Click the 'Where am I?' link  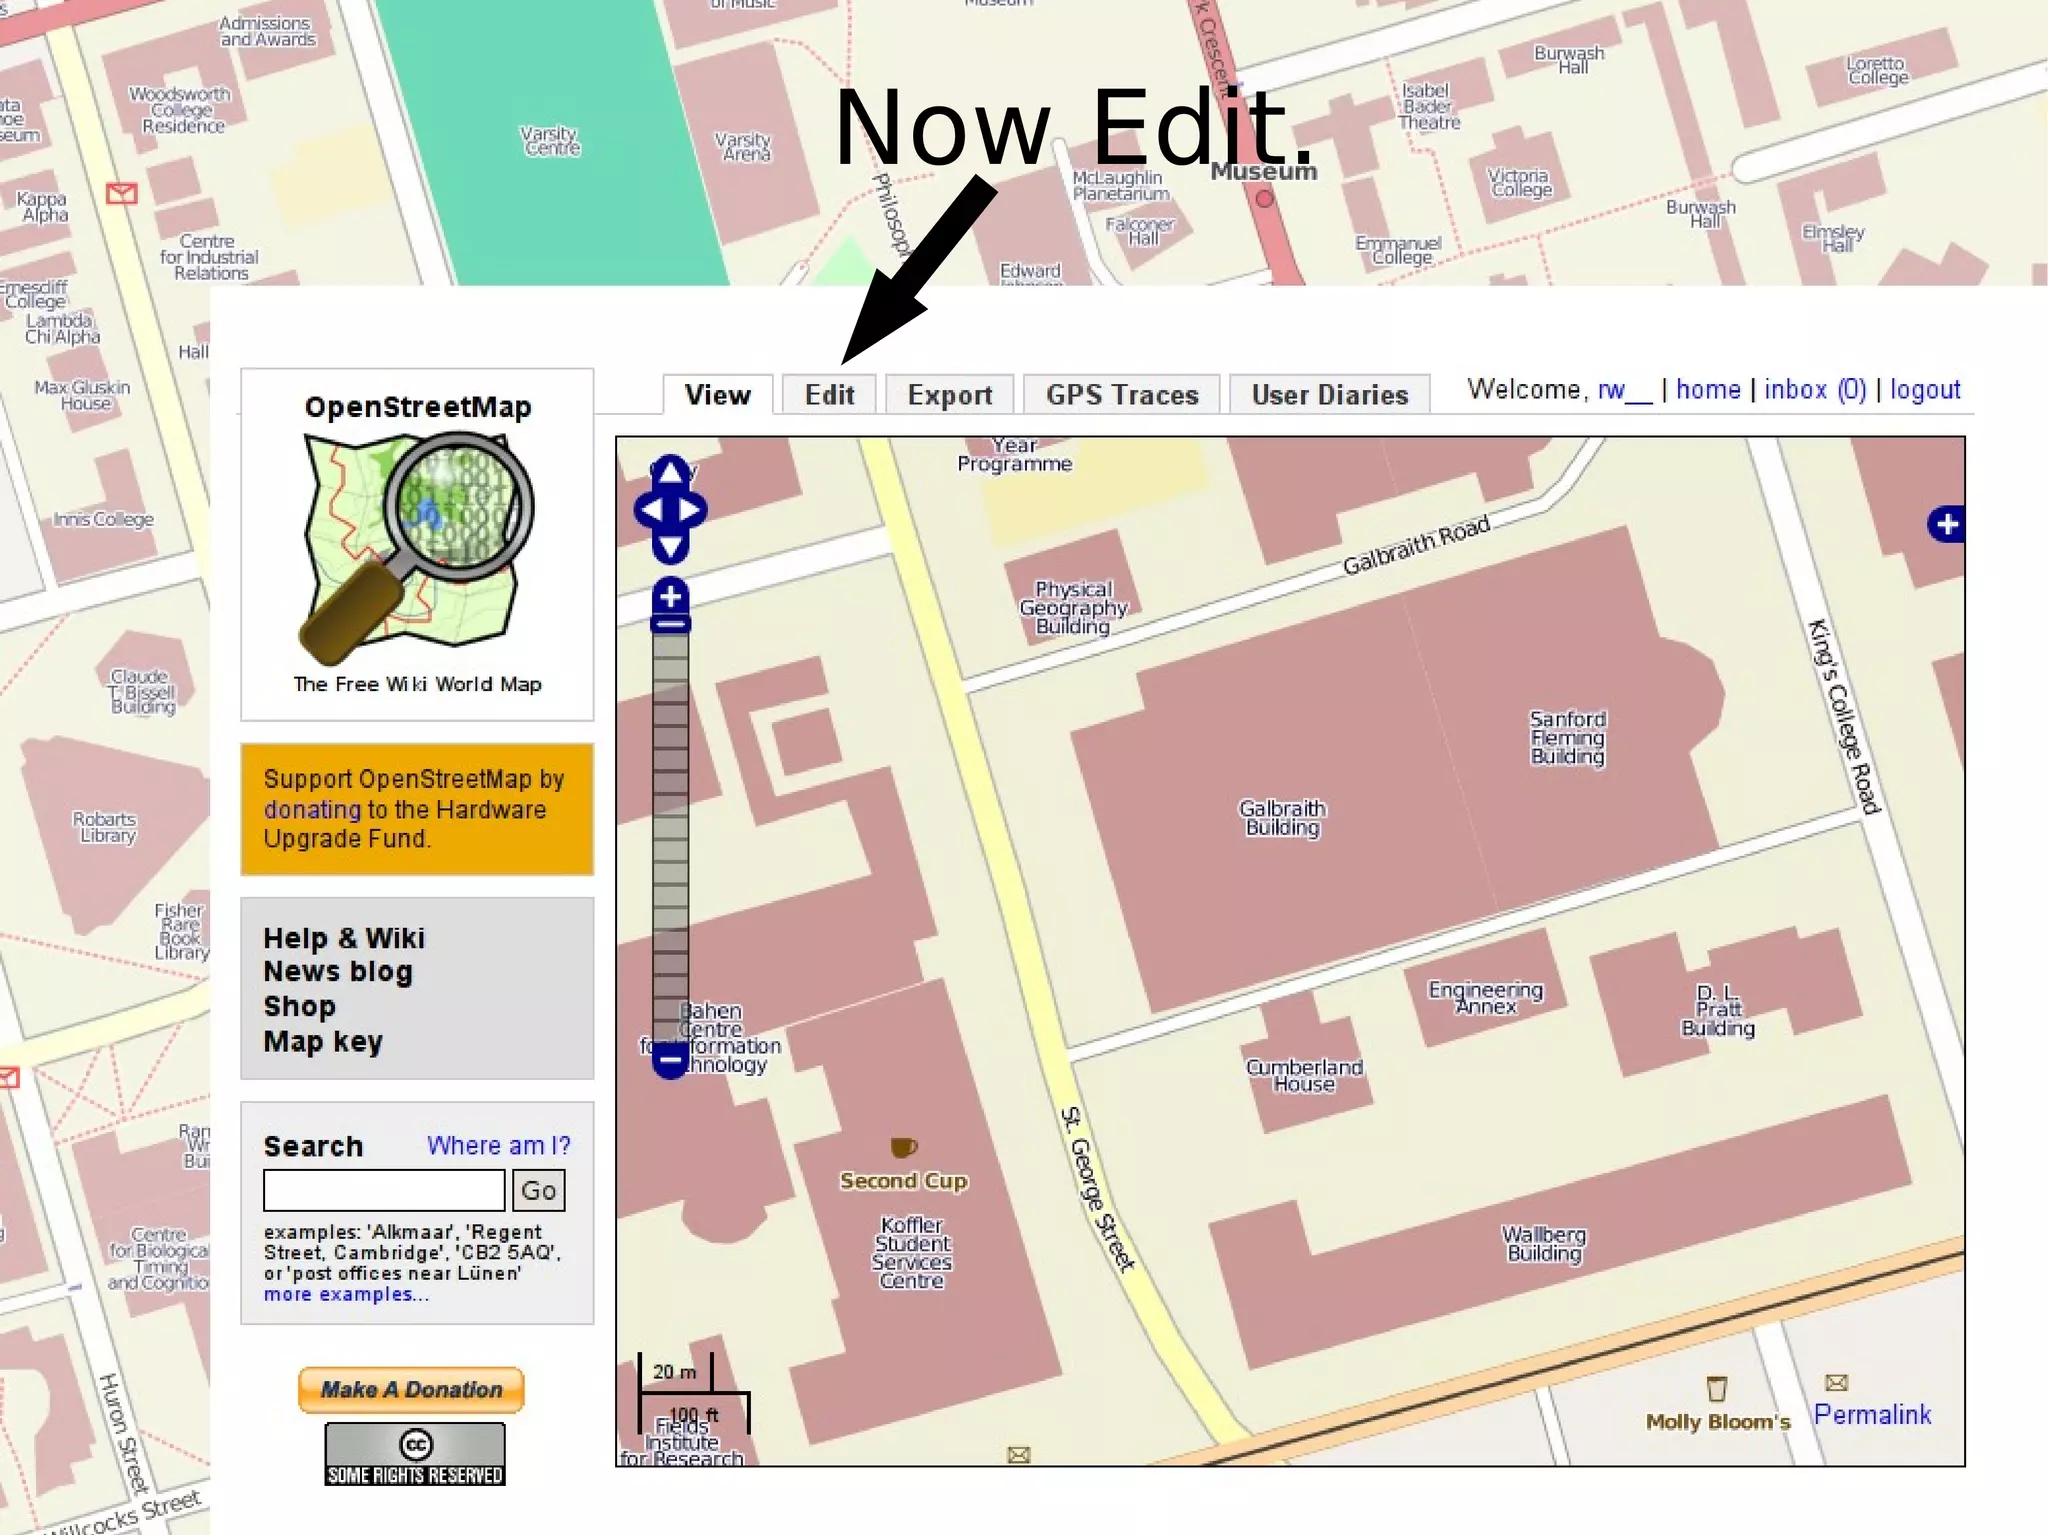pos(498,1146)
